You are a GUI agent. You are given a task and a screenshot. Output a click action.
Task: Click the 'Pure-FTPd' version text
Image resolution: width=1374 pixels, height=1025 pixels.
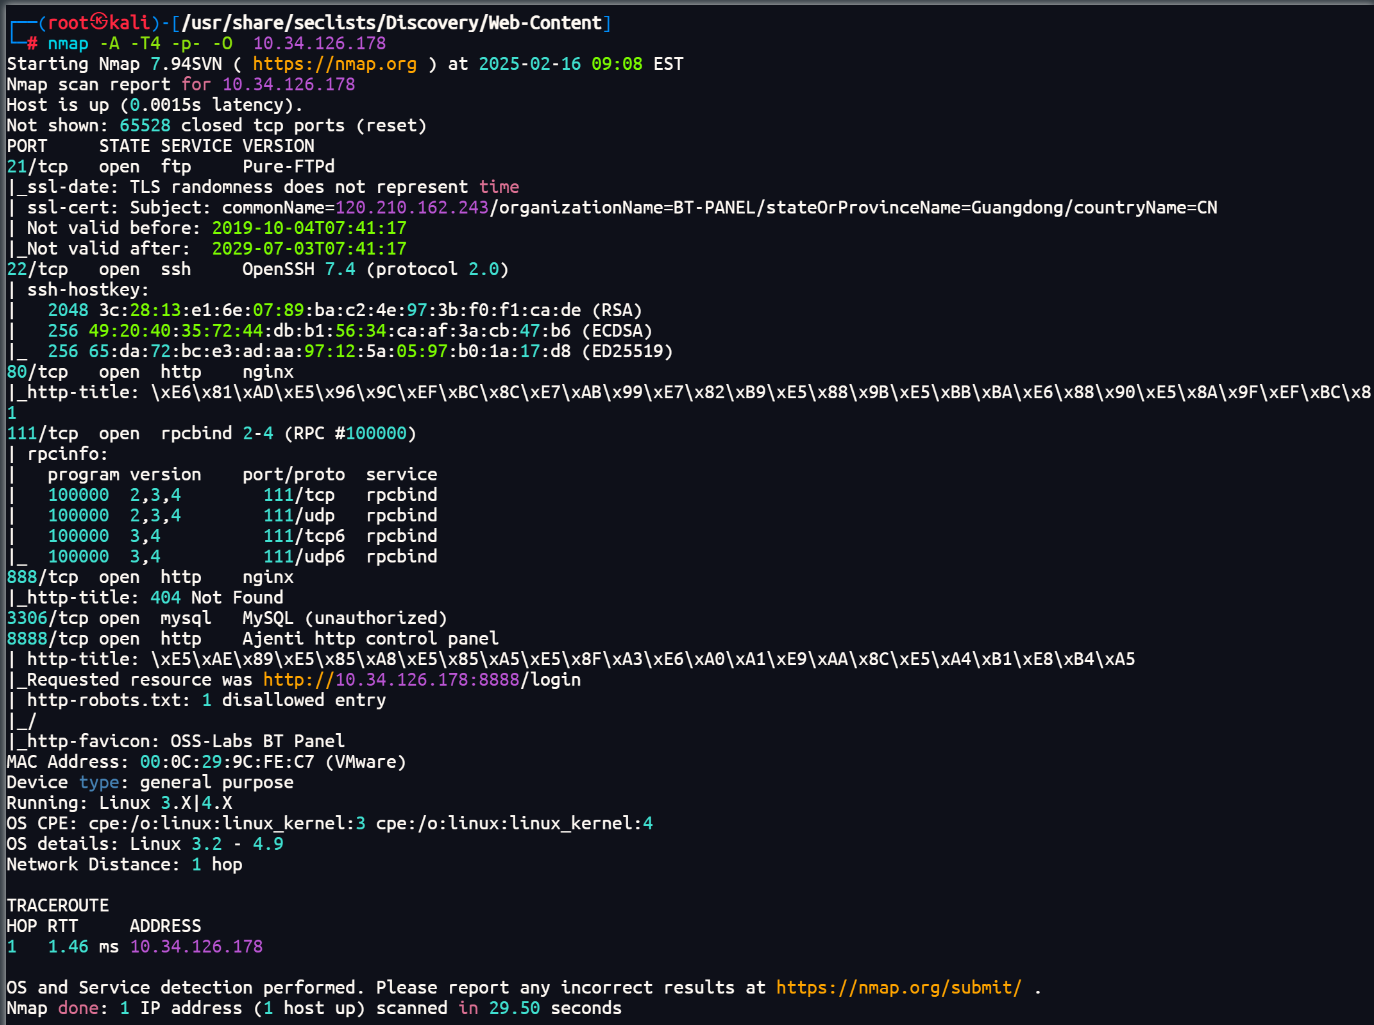click(x=288, y=167)
